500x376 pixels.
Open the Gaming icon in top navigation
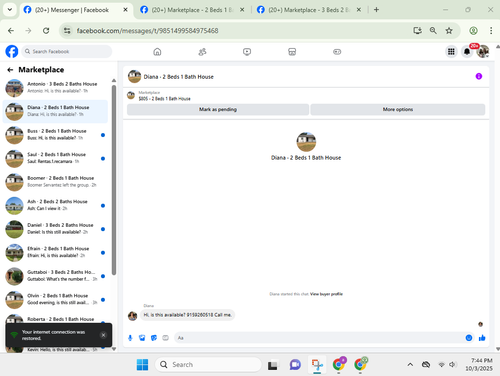337,52
